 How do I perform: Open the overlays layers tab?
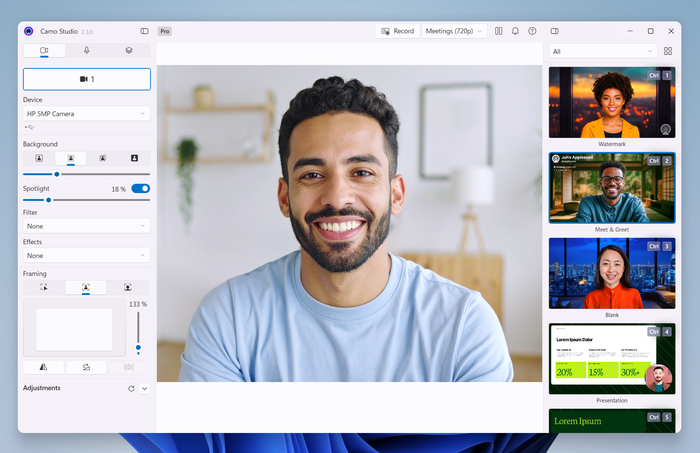click(129, 50)
